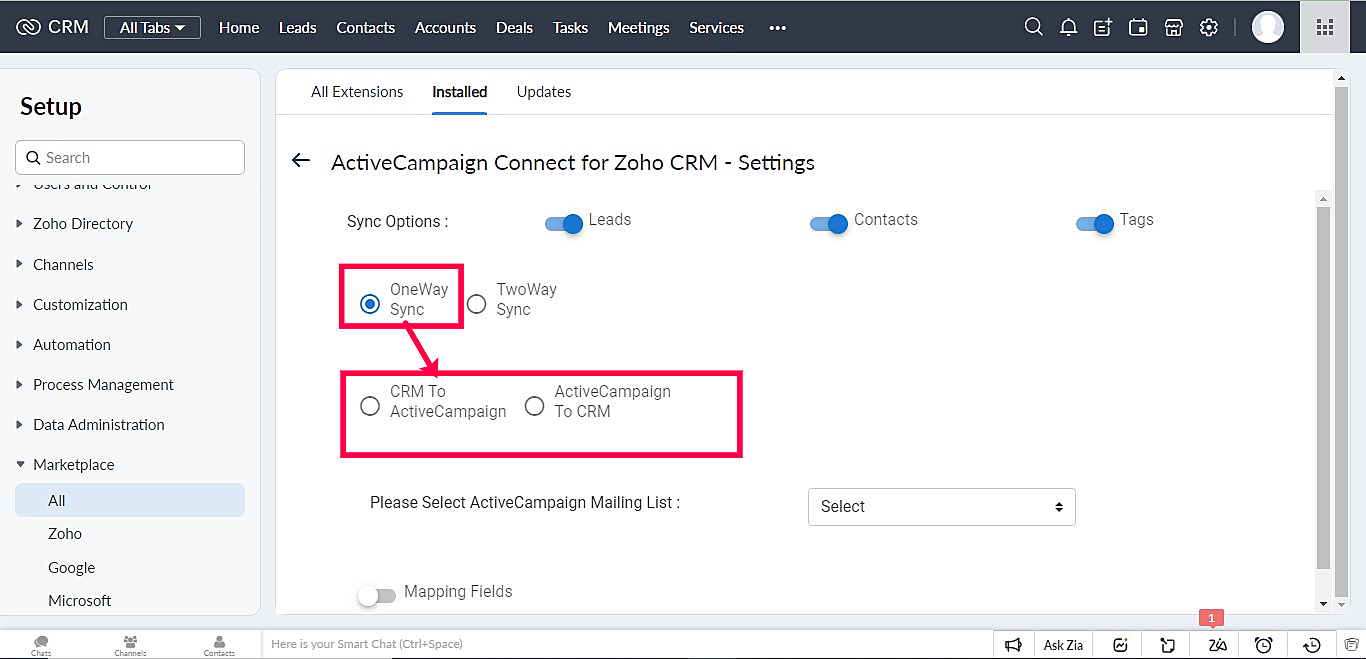Click the create new record plus icon
1366x659 pixels.
coord(1103,27)
